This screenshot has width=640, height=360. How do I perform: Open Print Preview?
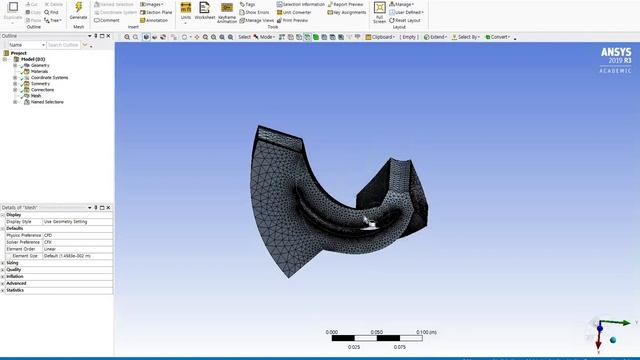point(292,20)
